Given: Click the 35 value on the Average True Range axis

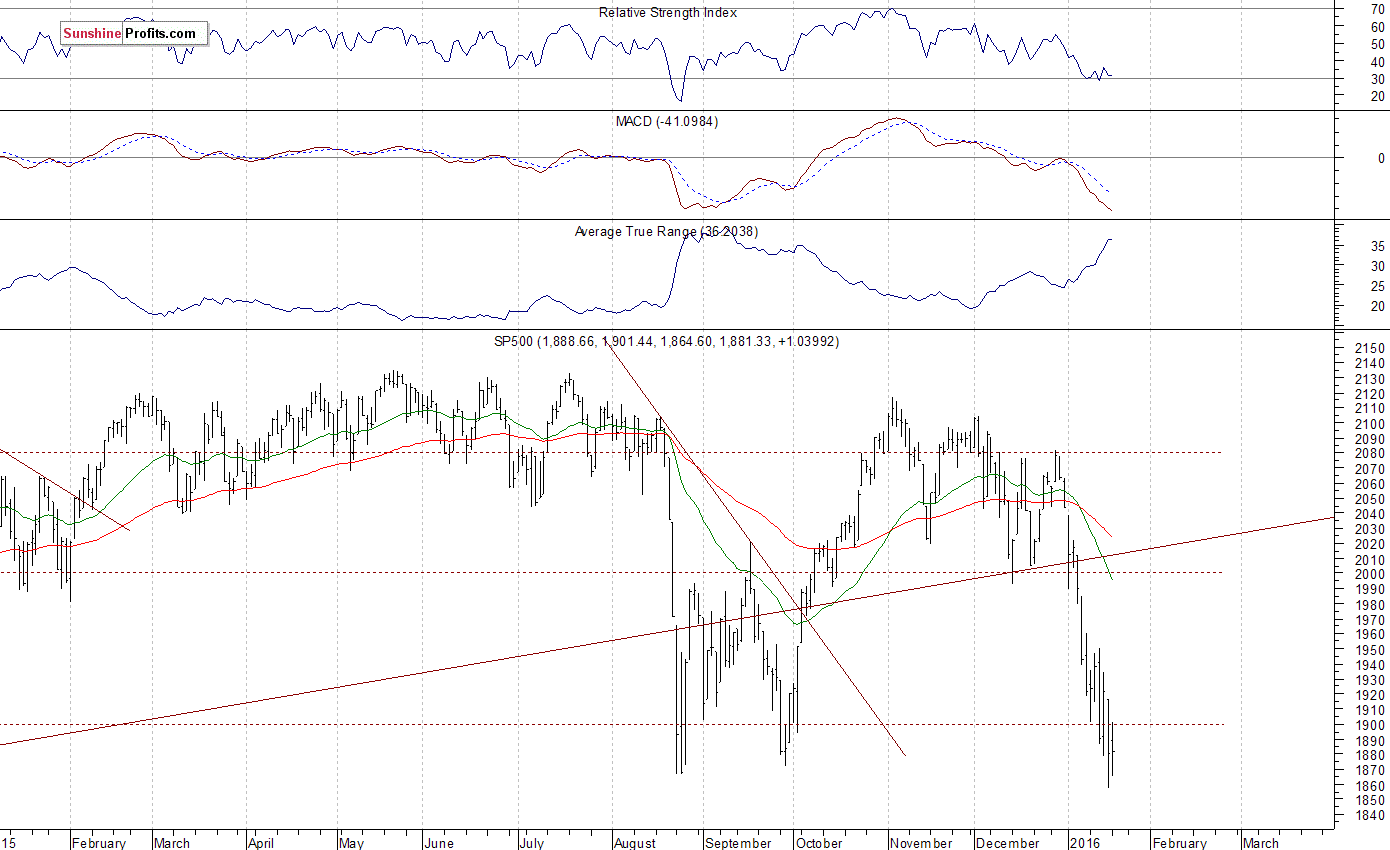Looking at the screenshot, I should click(x=1378, y=246).
